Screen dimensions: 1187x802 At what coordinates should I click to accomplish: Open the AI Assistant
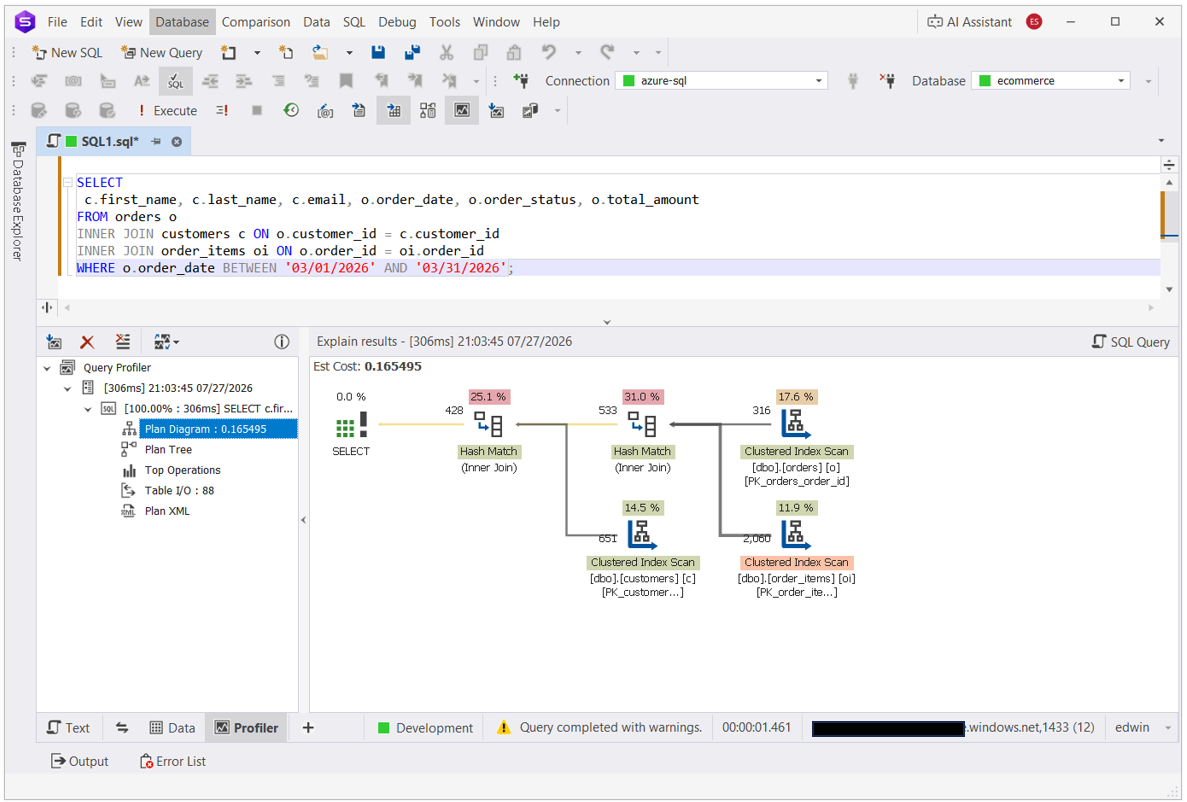(x=970, y=22)
